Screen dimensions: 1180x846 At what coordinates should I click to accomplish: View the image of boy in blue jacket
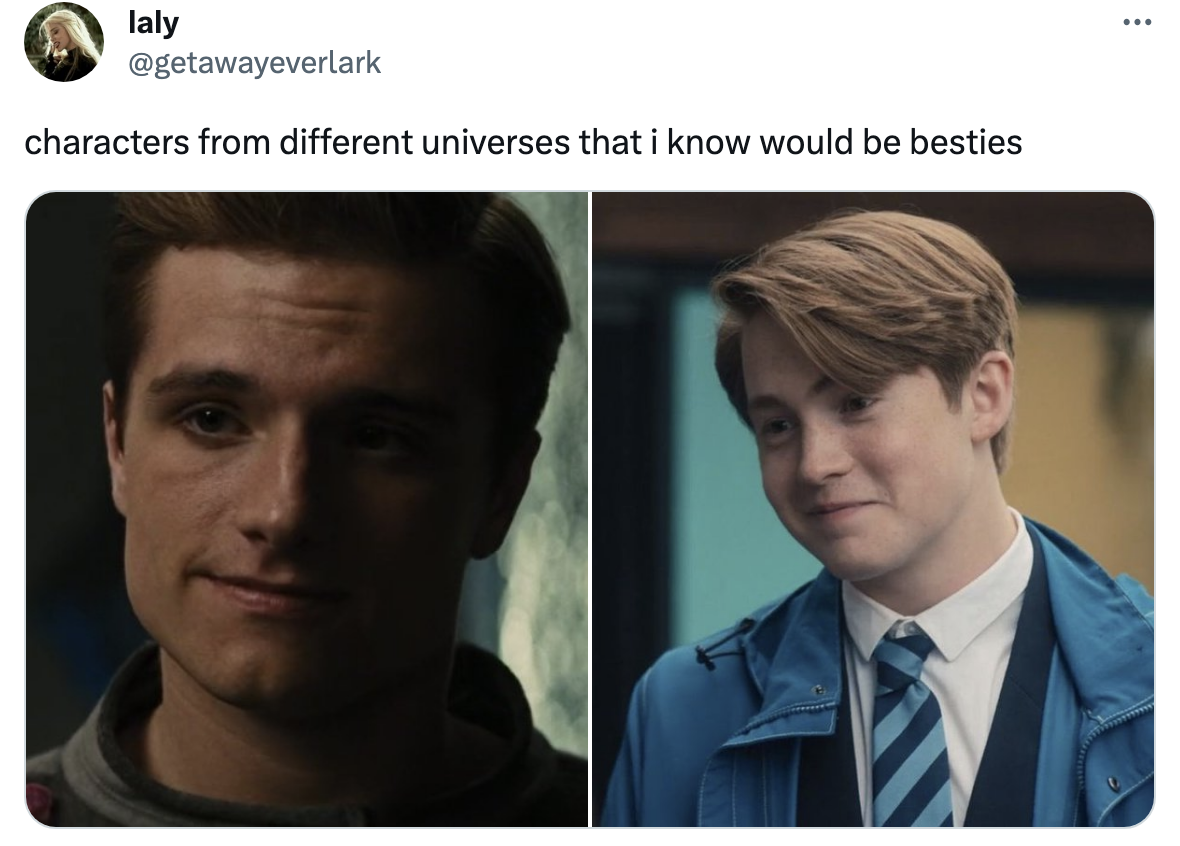[x=873, y=510]
